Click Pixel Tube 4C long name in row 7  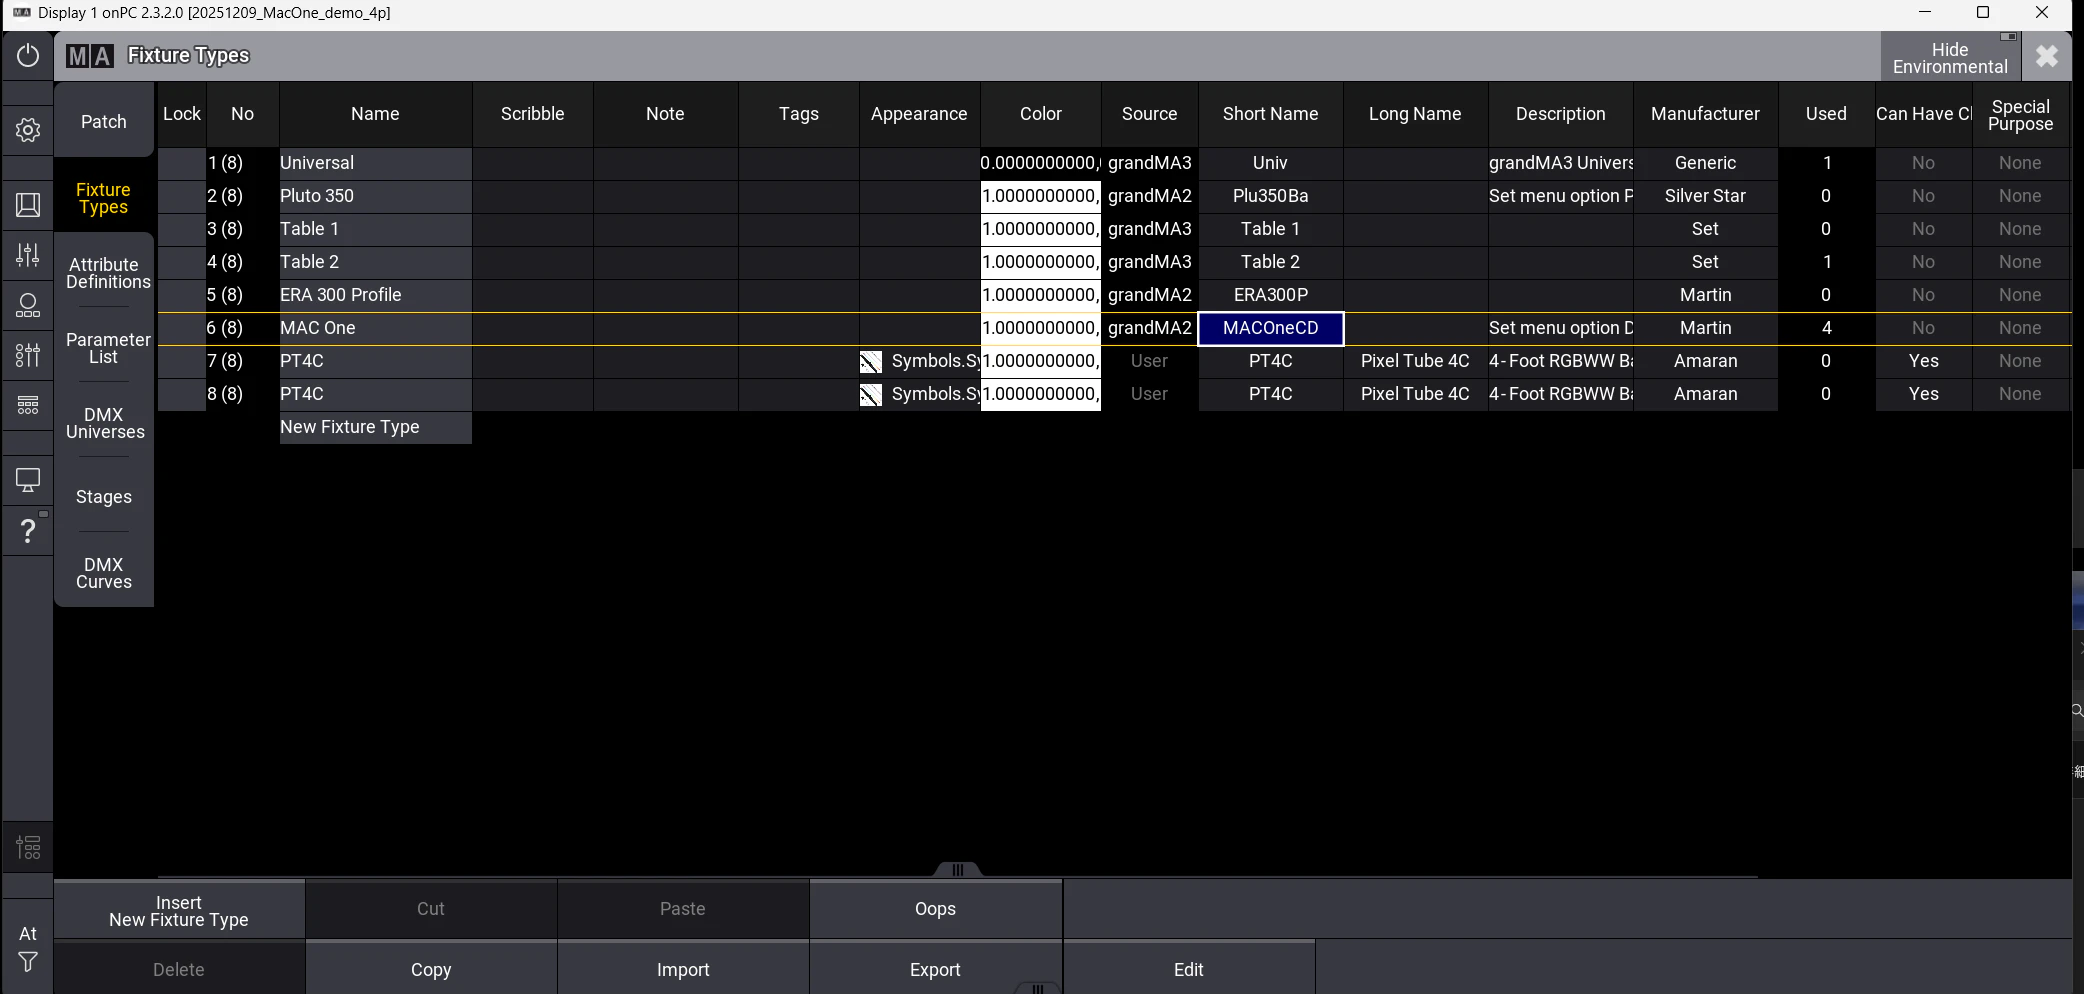[x=1415, y=361]
